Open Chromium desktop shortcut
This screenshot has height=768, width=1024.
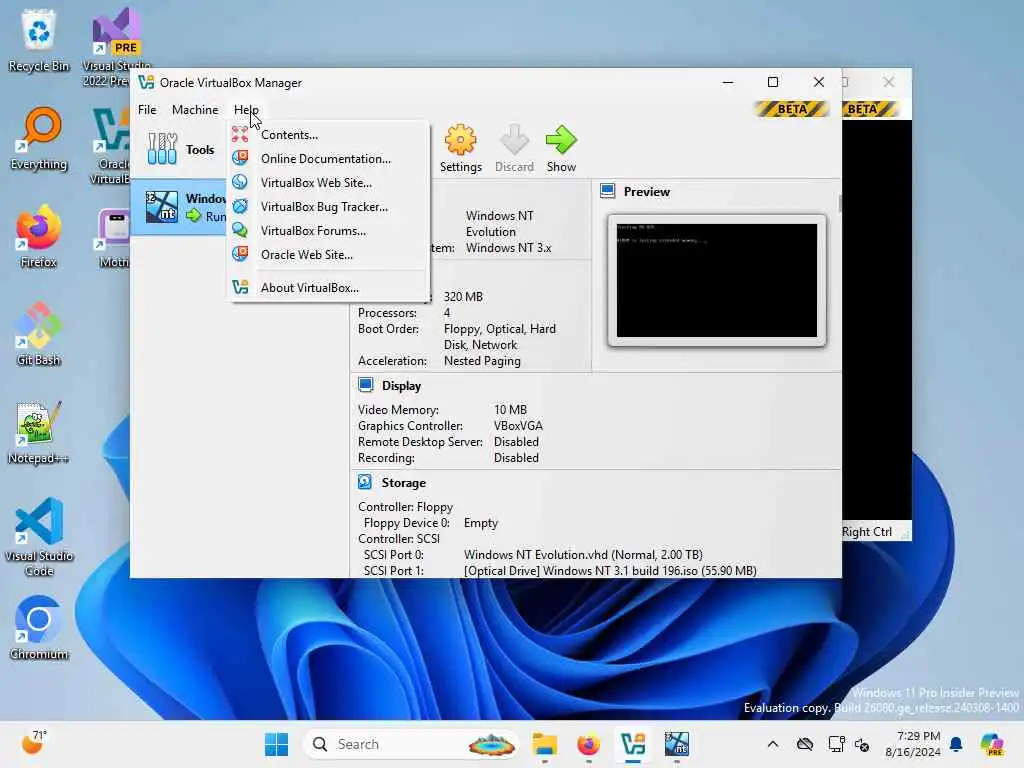[x=39, y=628]
